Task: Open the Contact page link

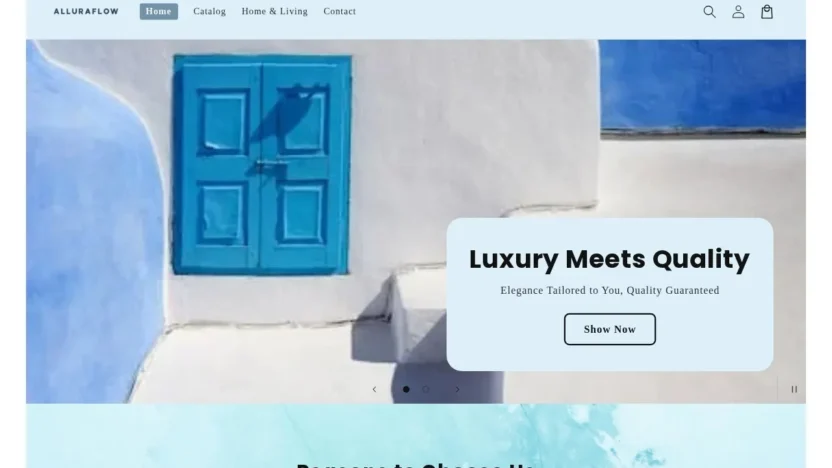Action: [x=340, y=11]
